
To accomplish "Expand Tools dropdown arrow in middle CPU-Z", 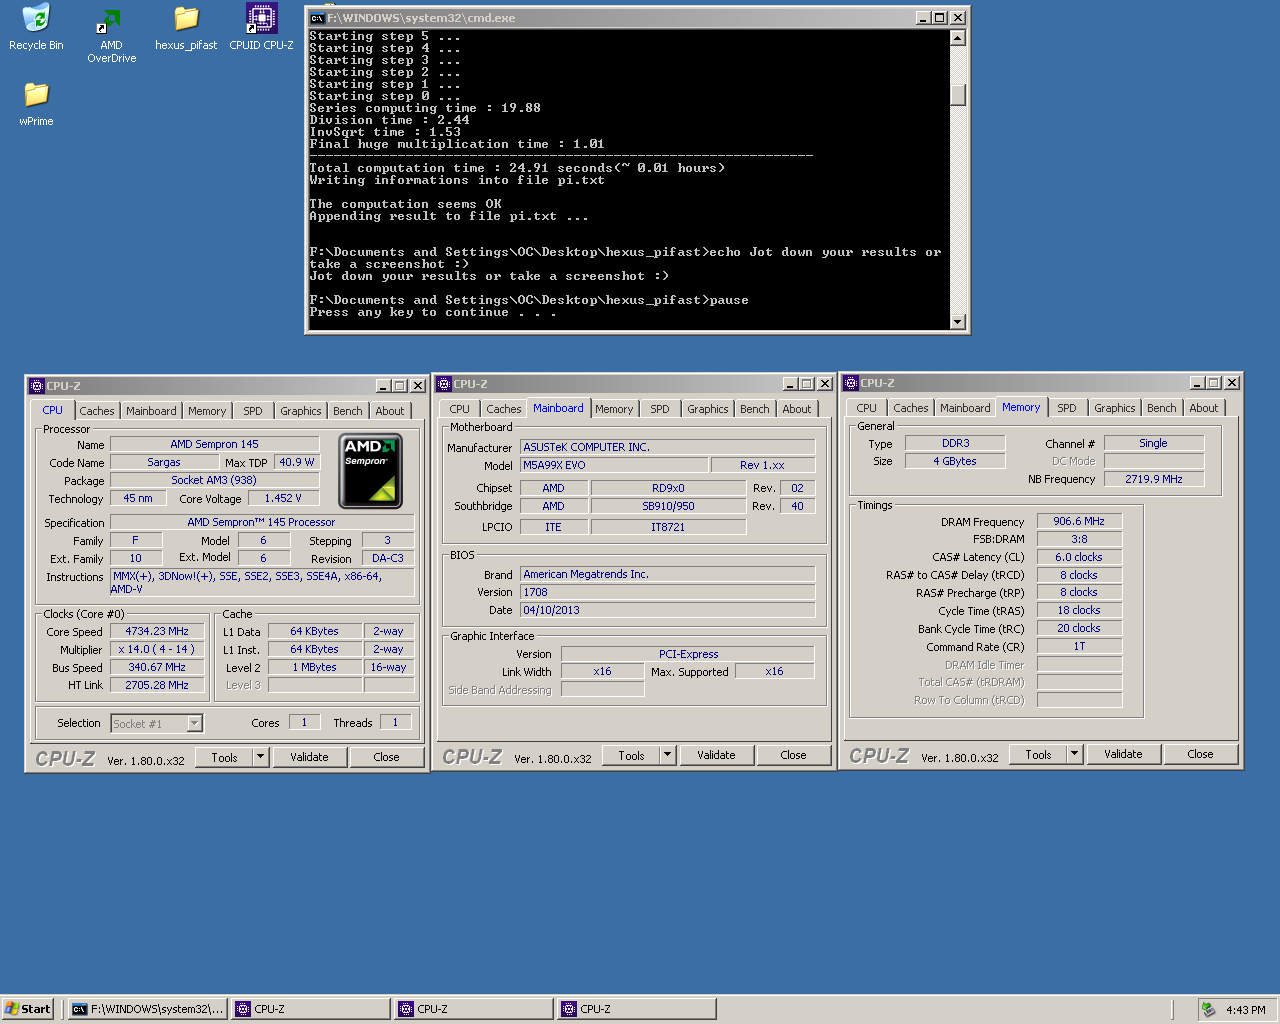I will [668, 755].
